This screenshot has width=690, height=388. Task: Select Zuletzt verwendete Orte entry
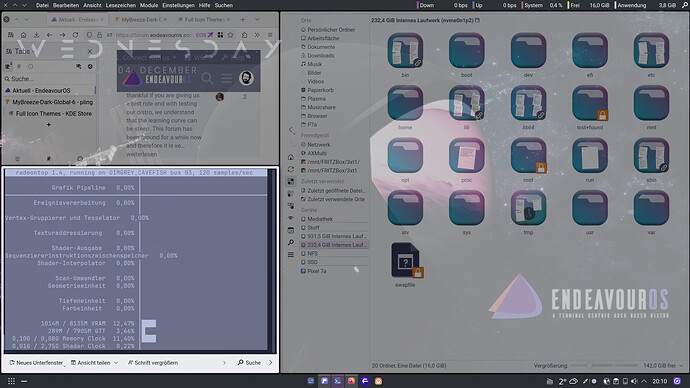334,199
